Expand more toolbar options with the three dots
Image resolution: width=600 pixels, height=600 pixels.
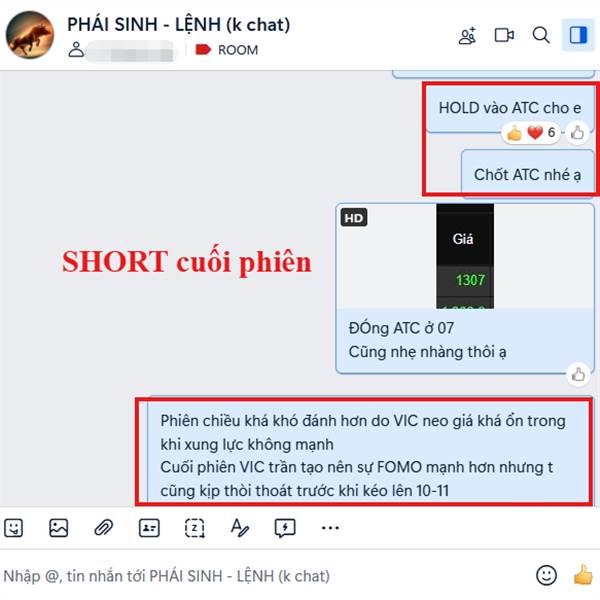330,528
